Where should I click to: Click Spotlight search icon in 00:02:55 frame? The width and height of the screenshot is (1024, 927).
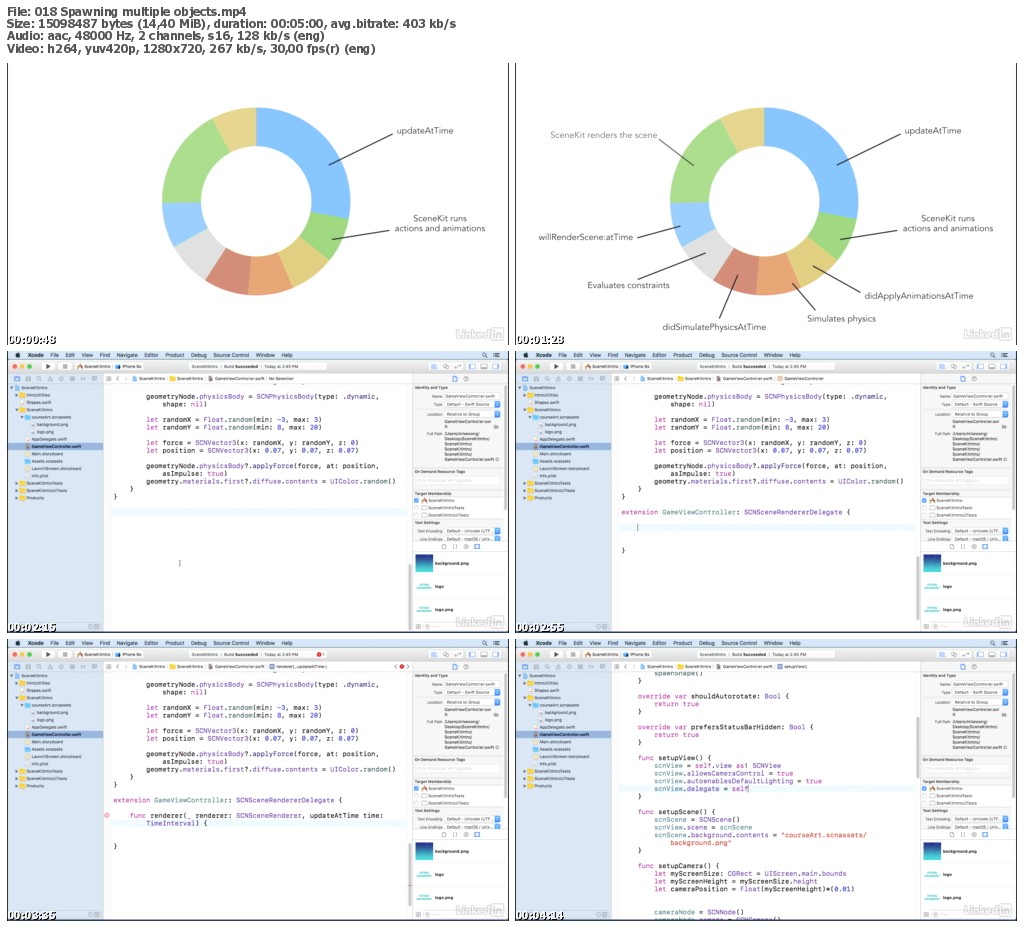[x=993, y=355]
